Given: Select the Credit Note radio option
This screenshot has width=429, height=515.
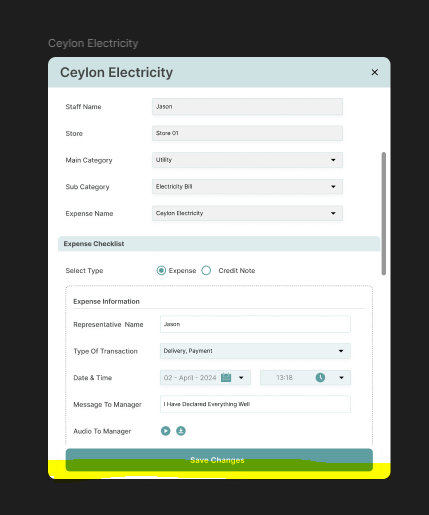Looking at the screenshot, I should 206,270.
